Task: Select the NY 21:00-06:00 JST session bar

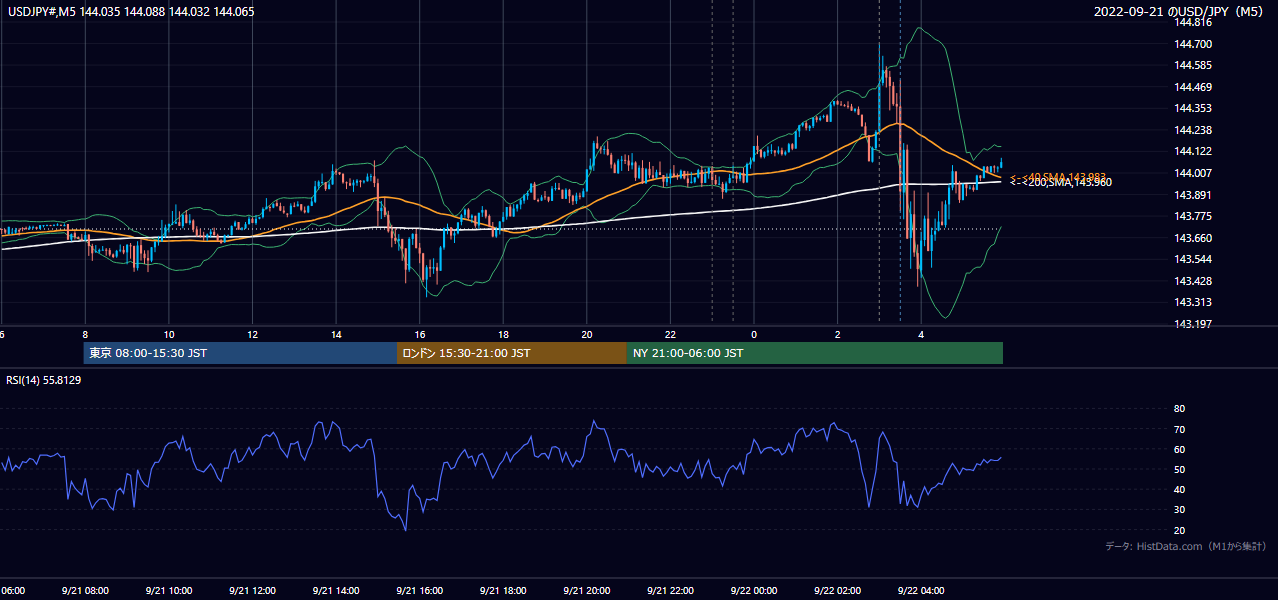Action: [815, 353]
